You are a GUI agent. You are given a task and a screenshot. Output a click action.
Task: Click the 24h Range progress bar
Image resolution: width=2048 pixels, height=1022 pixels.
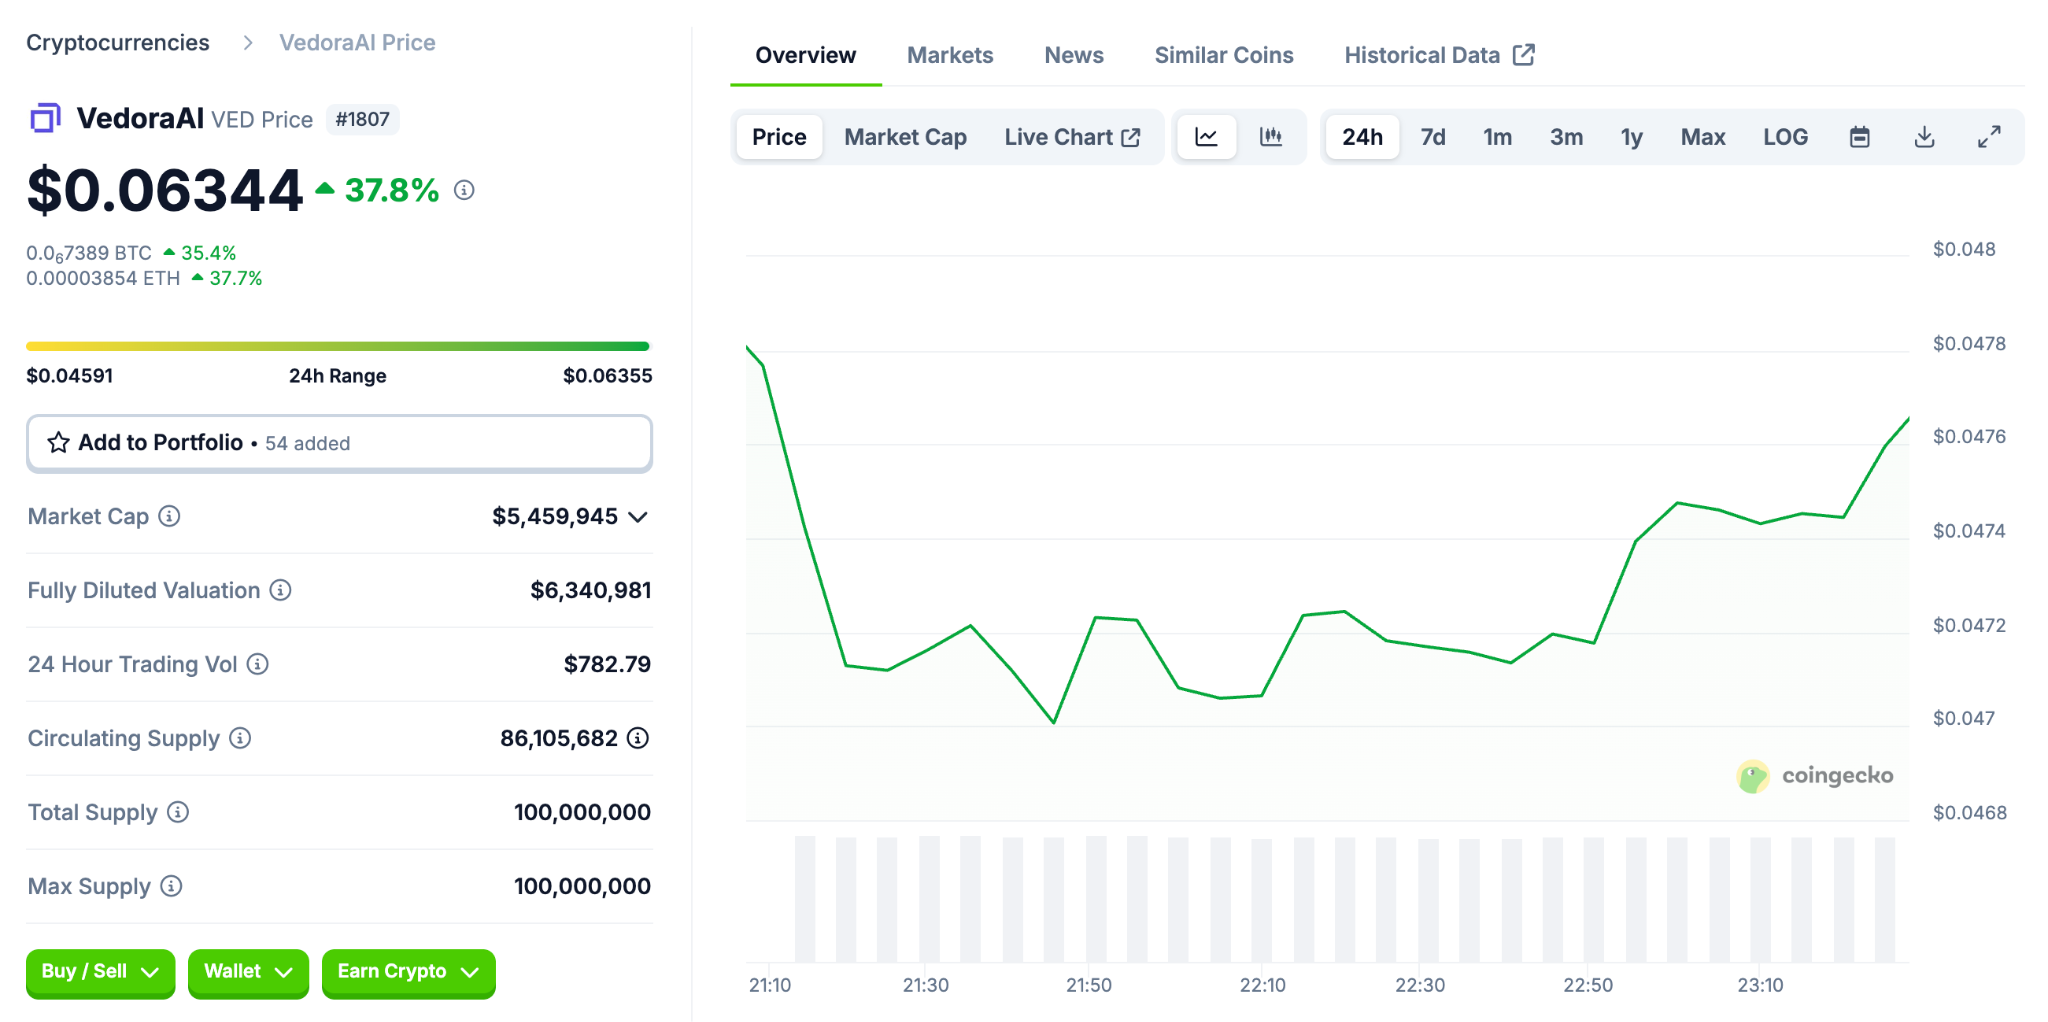click(338, 346)
